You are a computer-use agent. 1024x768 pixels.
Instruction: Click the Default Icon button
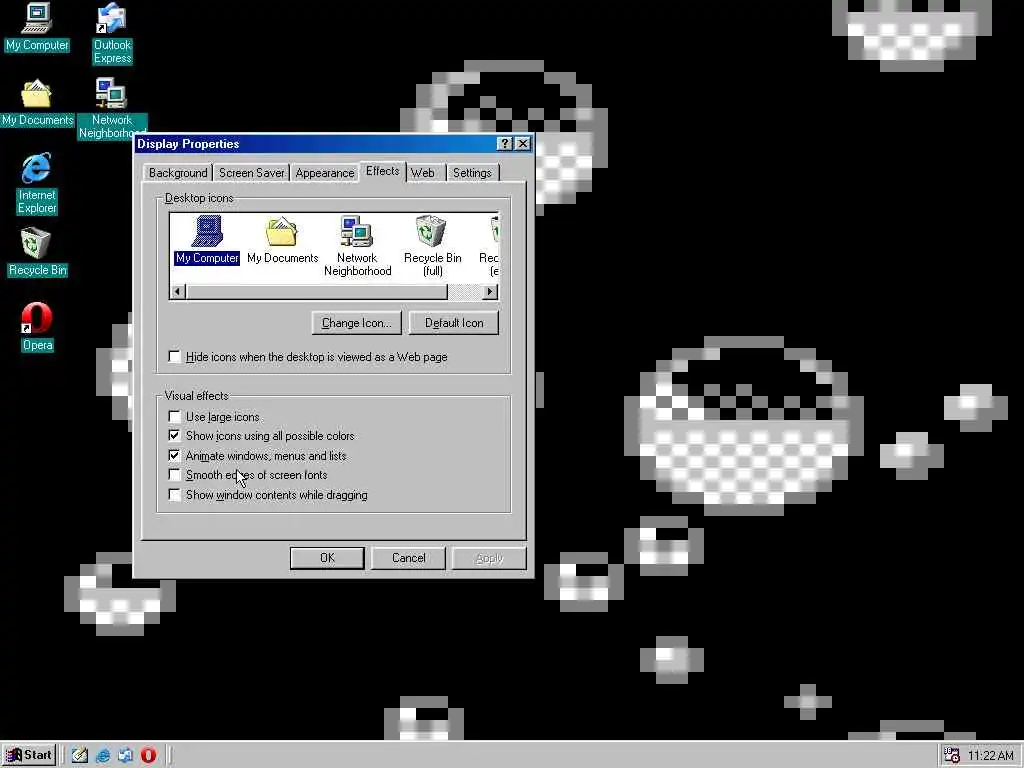tap(454, 323)
